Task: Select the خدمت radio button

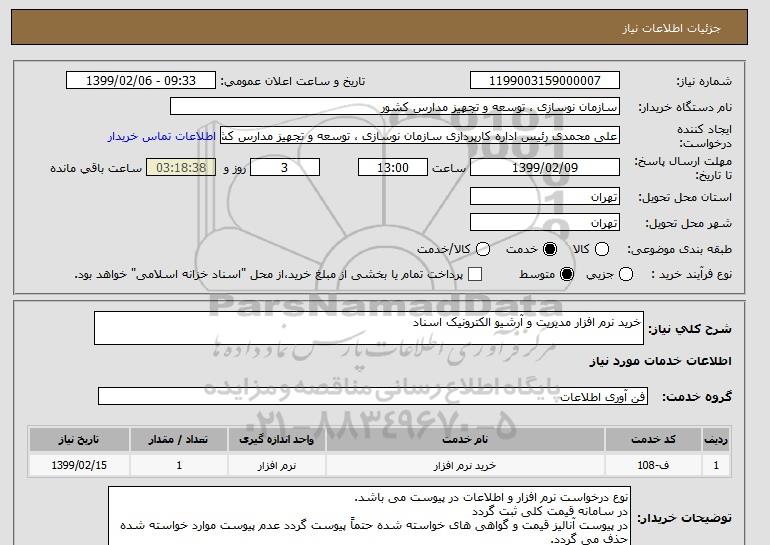Action: point(550,249)
